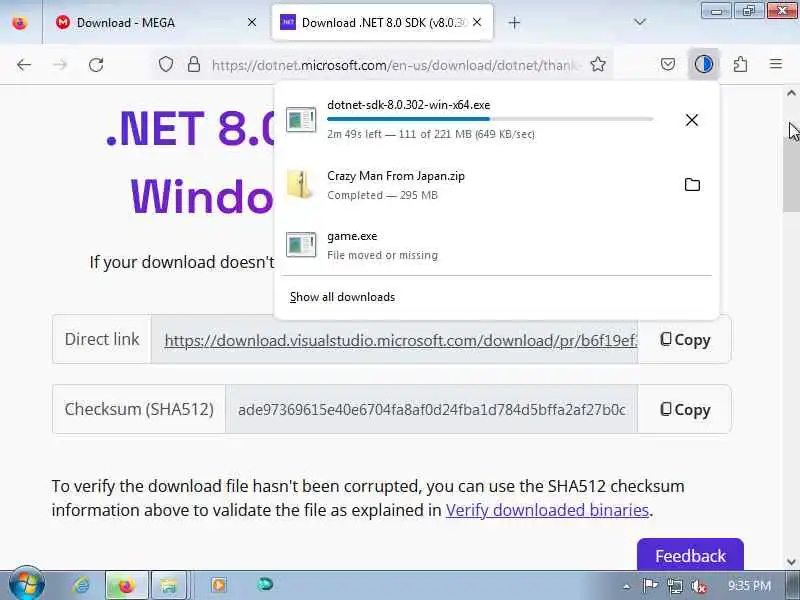This screenshot has height=600, width=800.
Task: Close the Download - MEGA tab
Action: pyautogui.click(x=252, y=22)
